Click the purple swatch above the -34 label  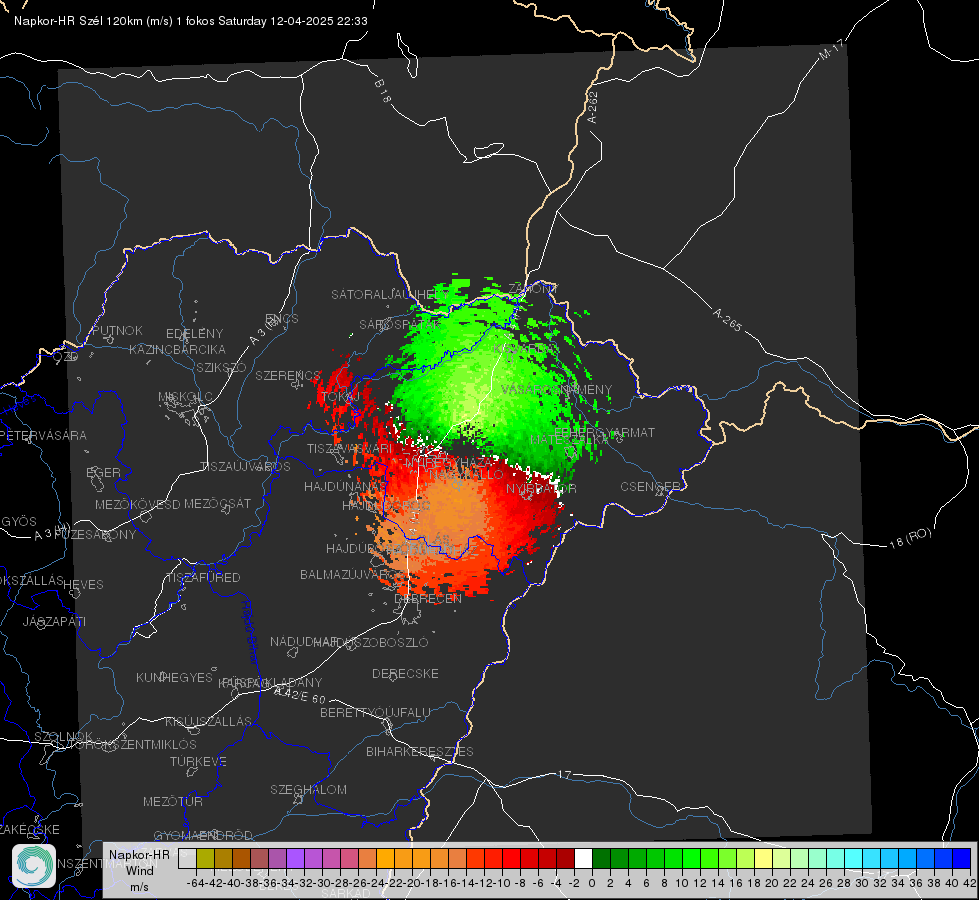coord(295,858)
